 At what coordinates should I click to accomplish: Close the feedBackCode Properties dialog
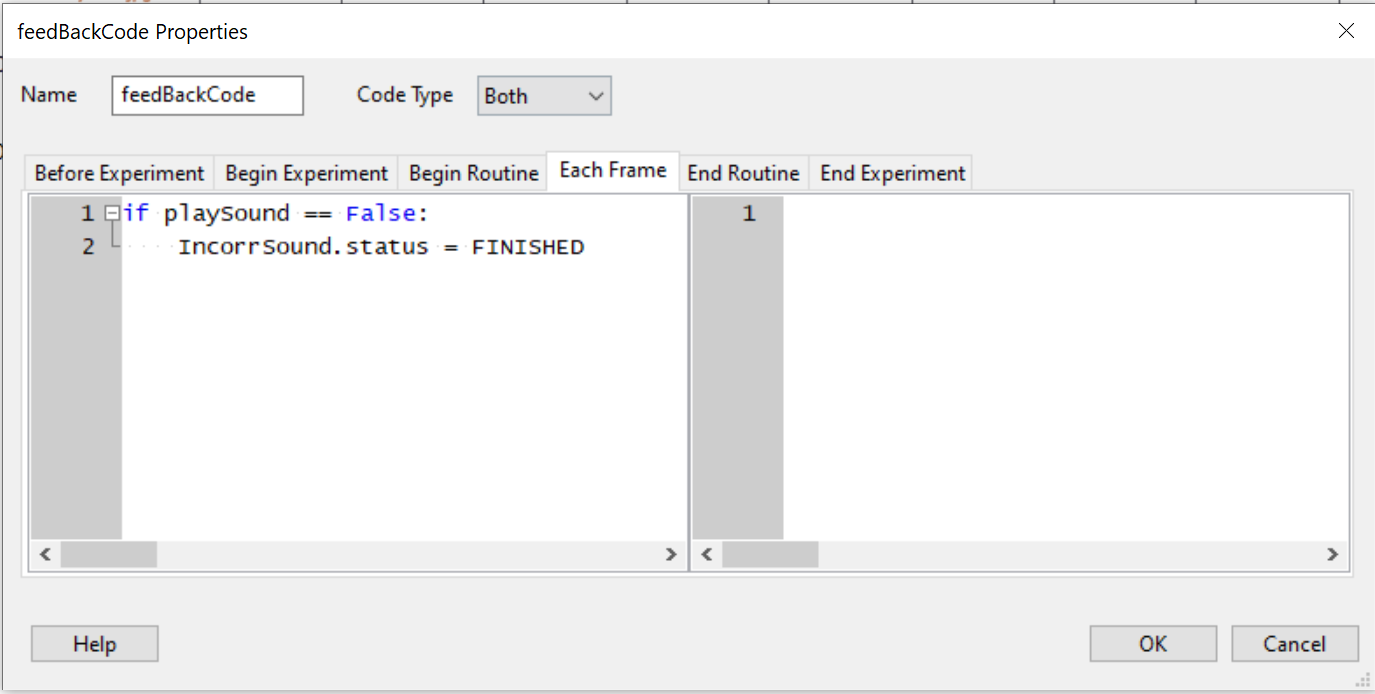1346,31
